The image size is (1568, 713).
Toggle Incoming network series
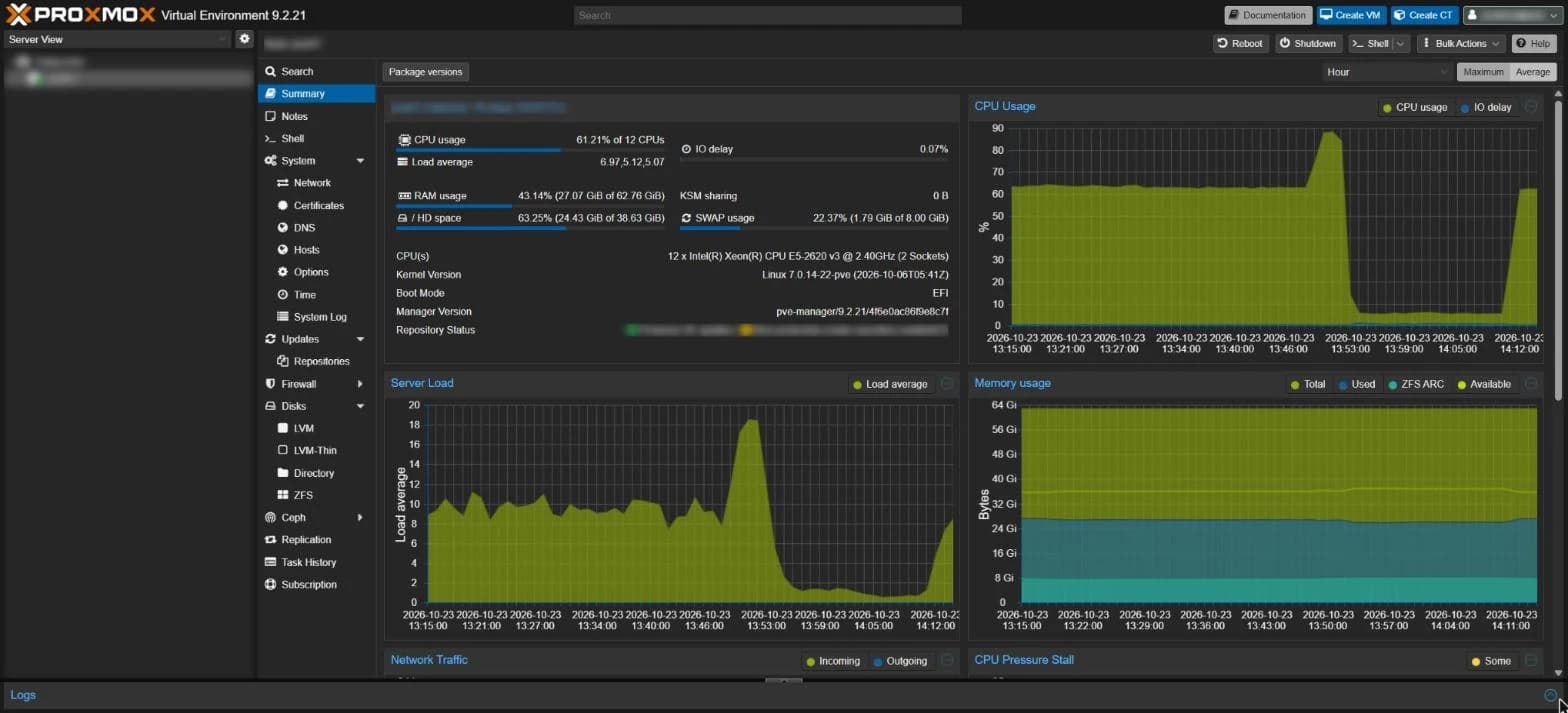[x=832, y=661]
